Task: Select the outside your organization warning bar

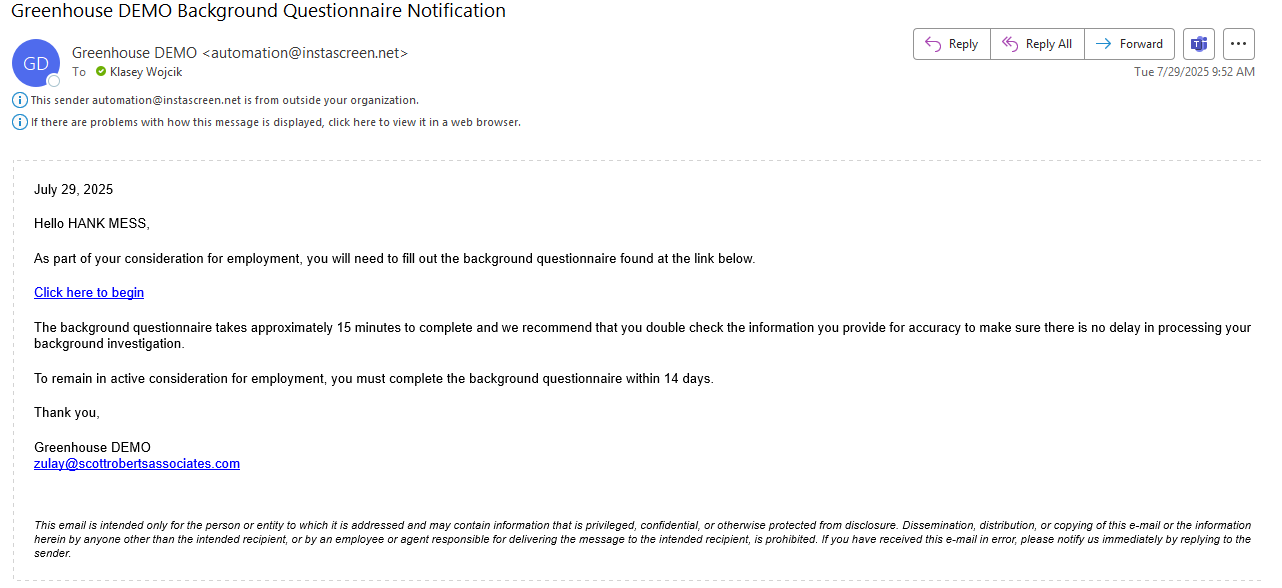Action: coord(224,100)
